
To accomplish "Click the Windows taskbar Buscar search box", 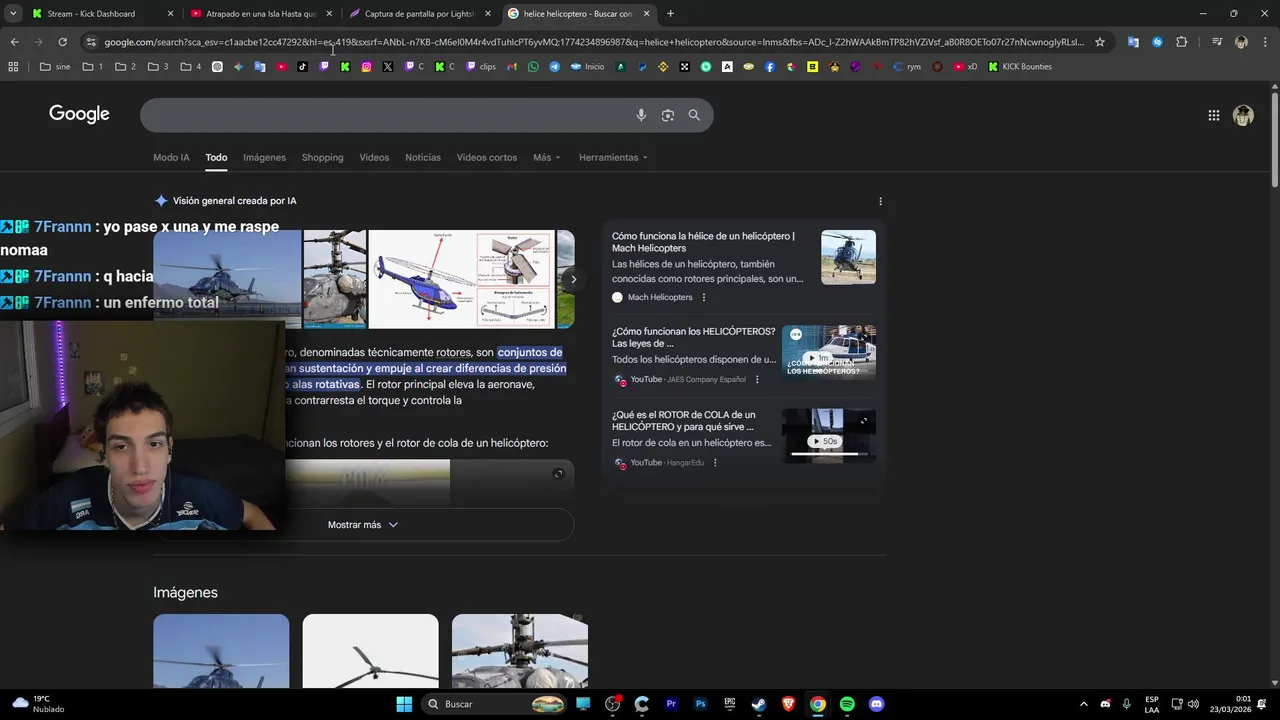I will (495, 704).
